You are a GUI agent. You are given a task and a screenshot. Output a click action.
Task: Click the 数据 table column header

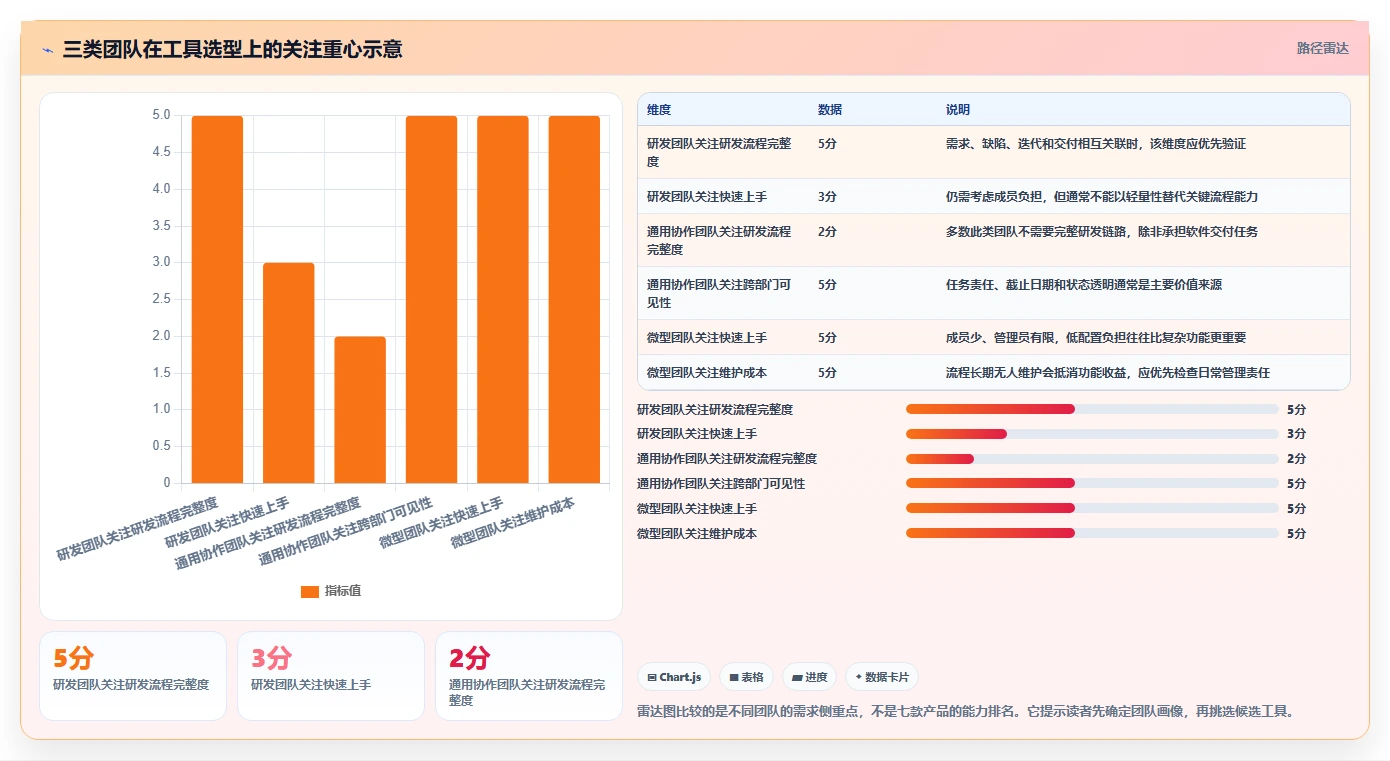[830, 110]
